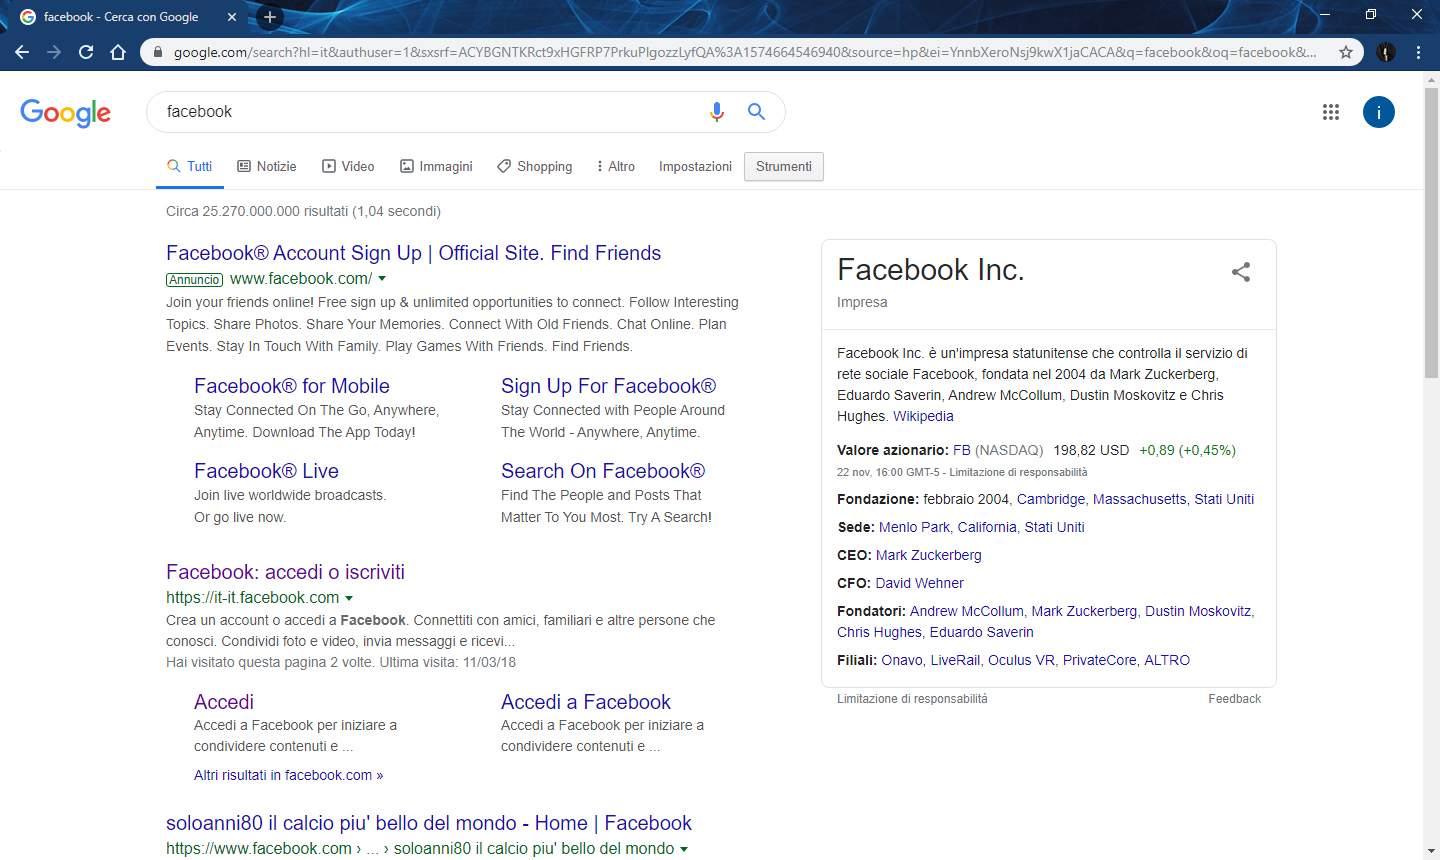View site info via padlock icon

(157, 52)
